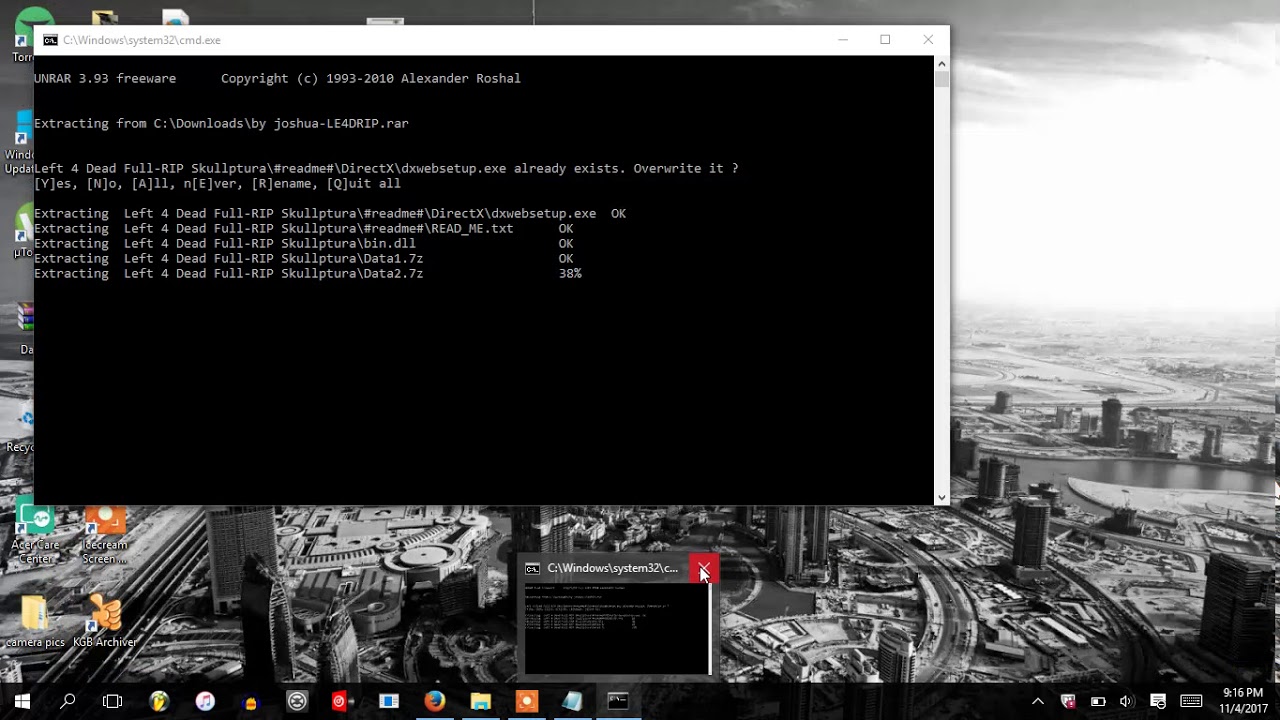Click the 'already exists. Overwrite it ?' line

click(x=386, y=168)
